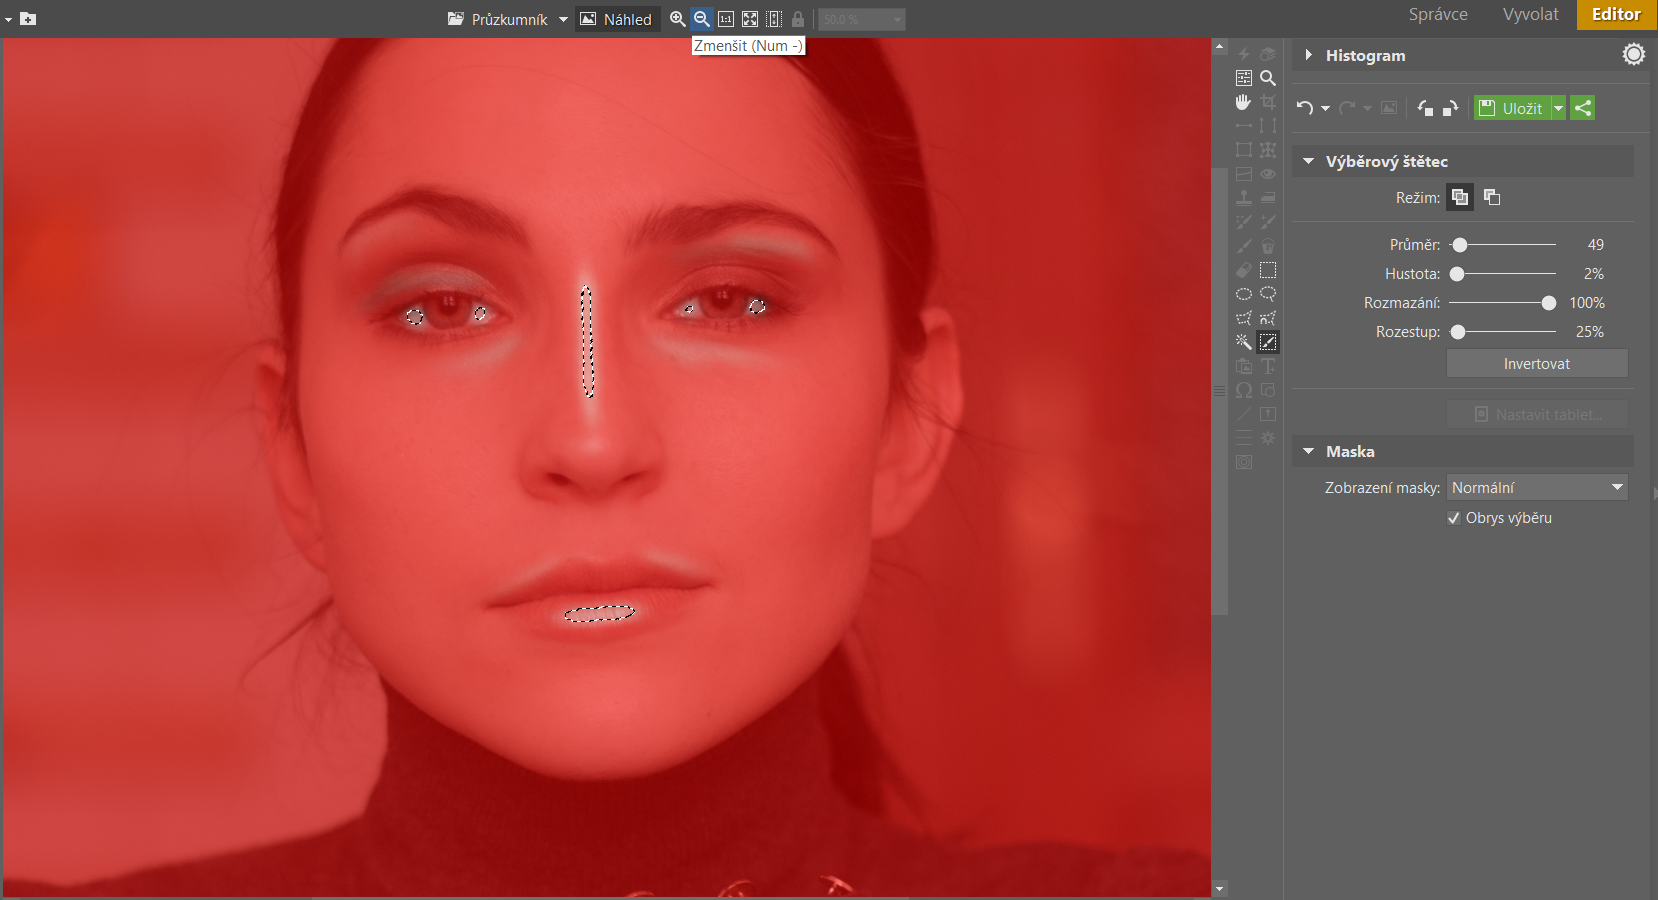Open the Průzkumník explorer view
Screen dimensions: 1658x900
(498, 19)
